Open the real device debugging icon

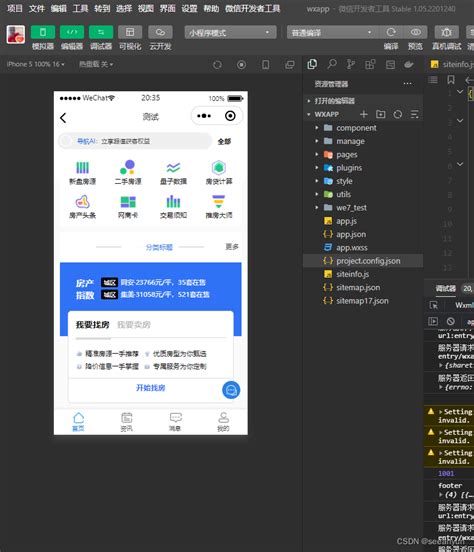pos(447,32)
